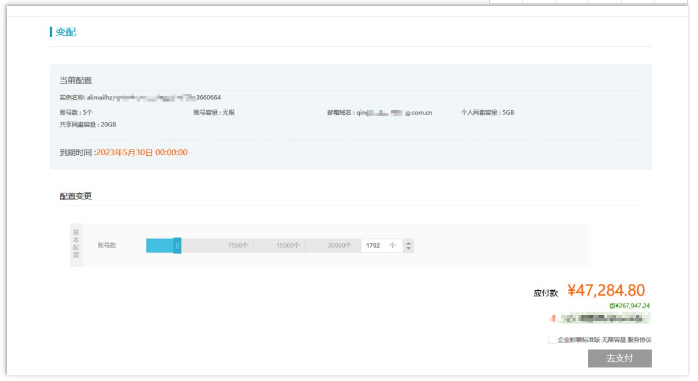Click the expiration date 2023年5月30日
This screenshot has width=698, height=381.
pyautogui.click(x=125, y=152)
